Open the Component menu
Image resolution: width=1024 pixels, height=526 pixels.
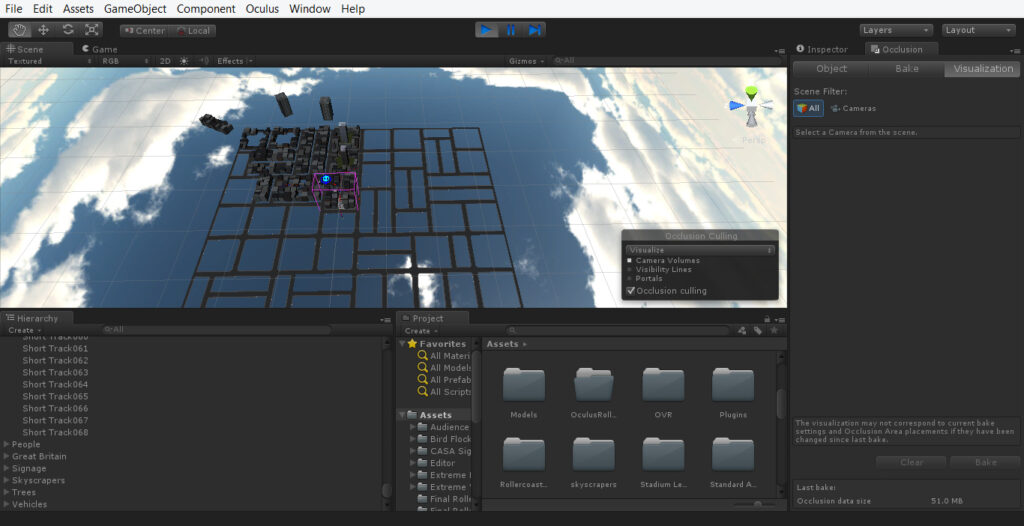tap(206, 8)
